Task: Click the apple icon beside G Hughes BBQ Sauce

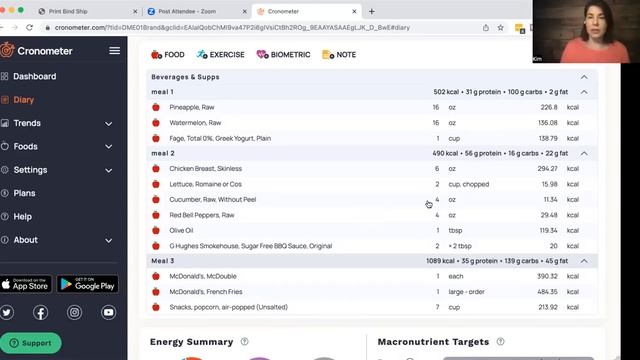Action: pyautogui.click(x=156, y=246)
